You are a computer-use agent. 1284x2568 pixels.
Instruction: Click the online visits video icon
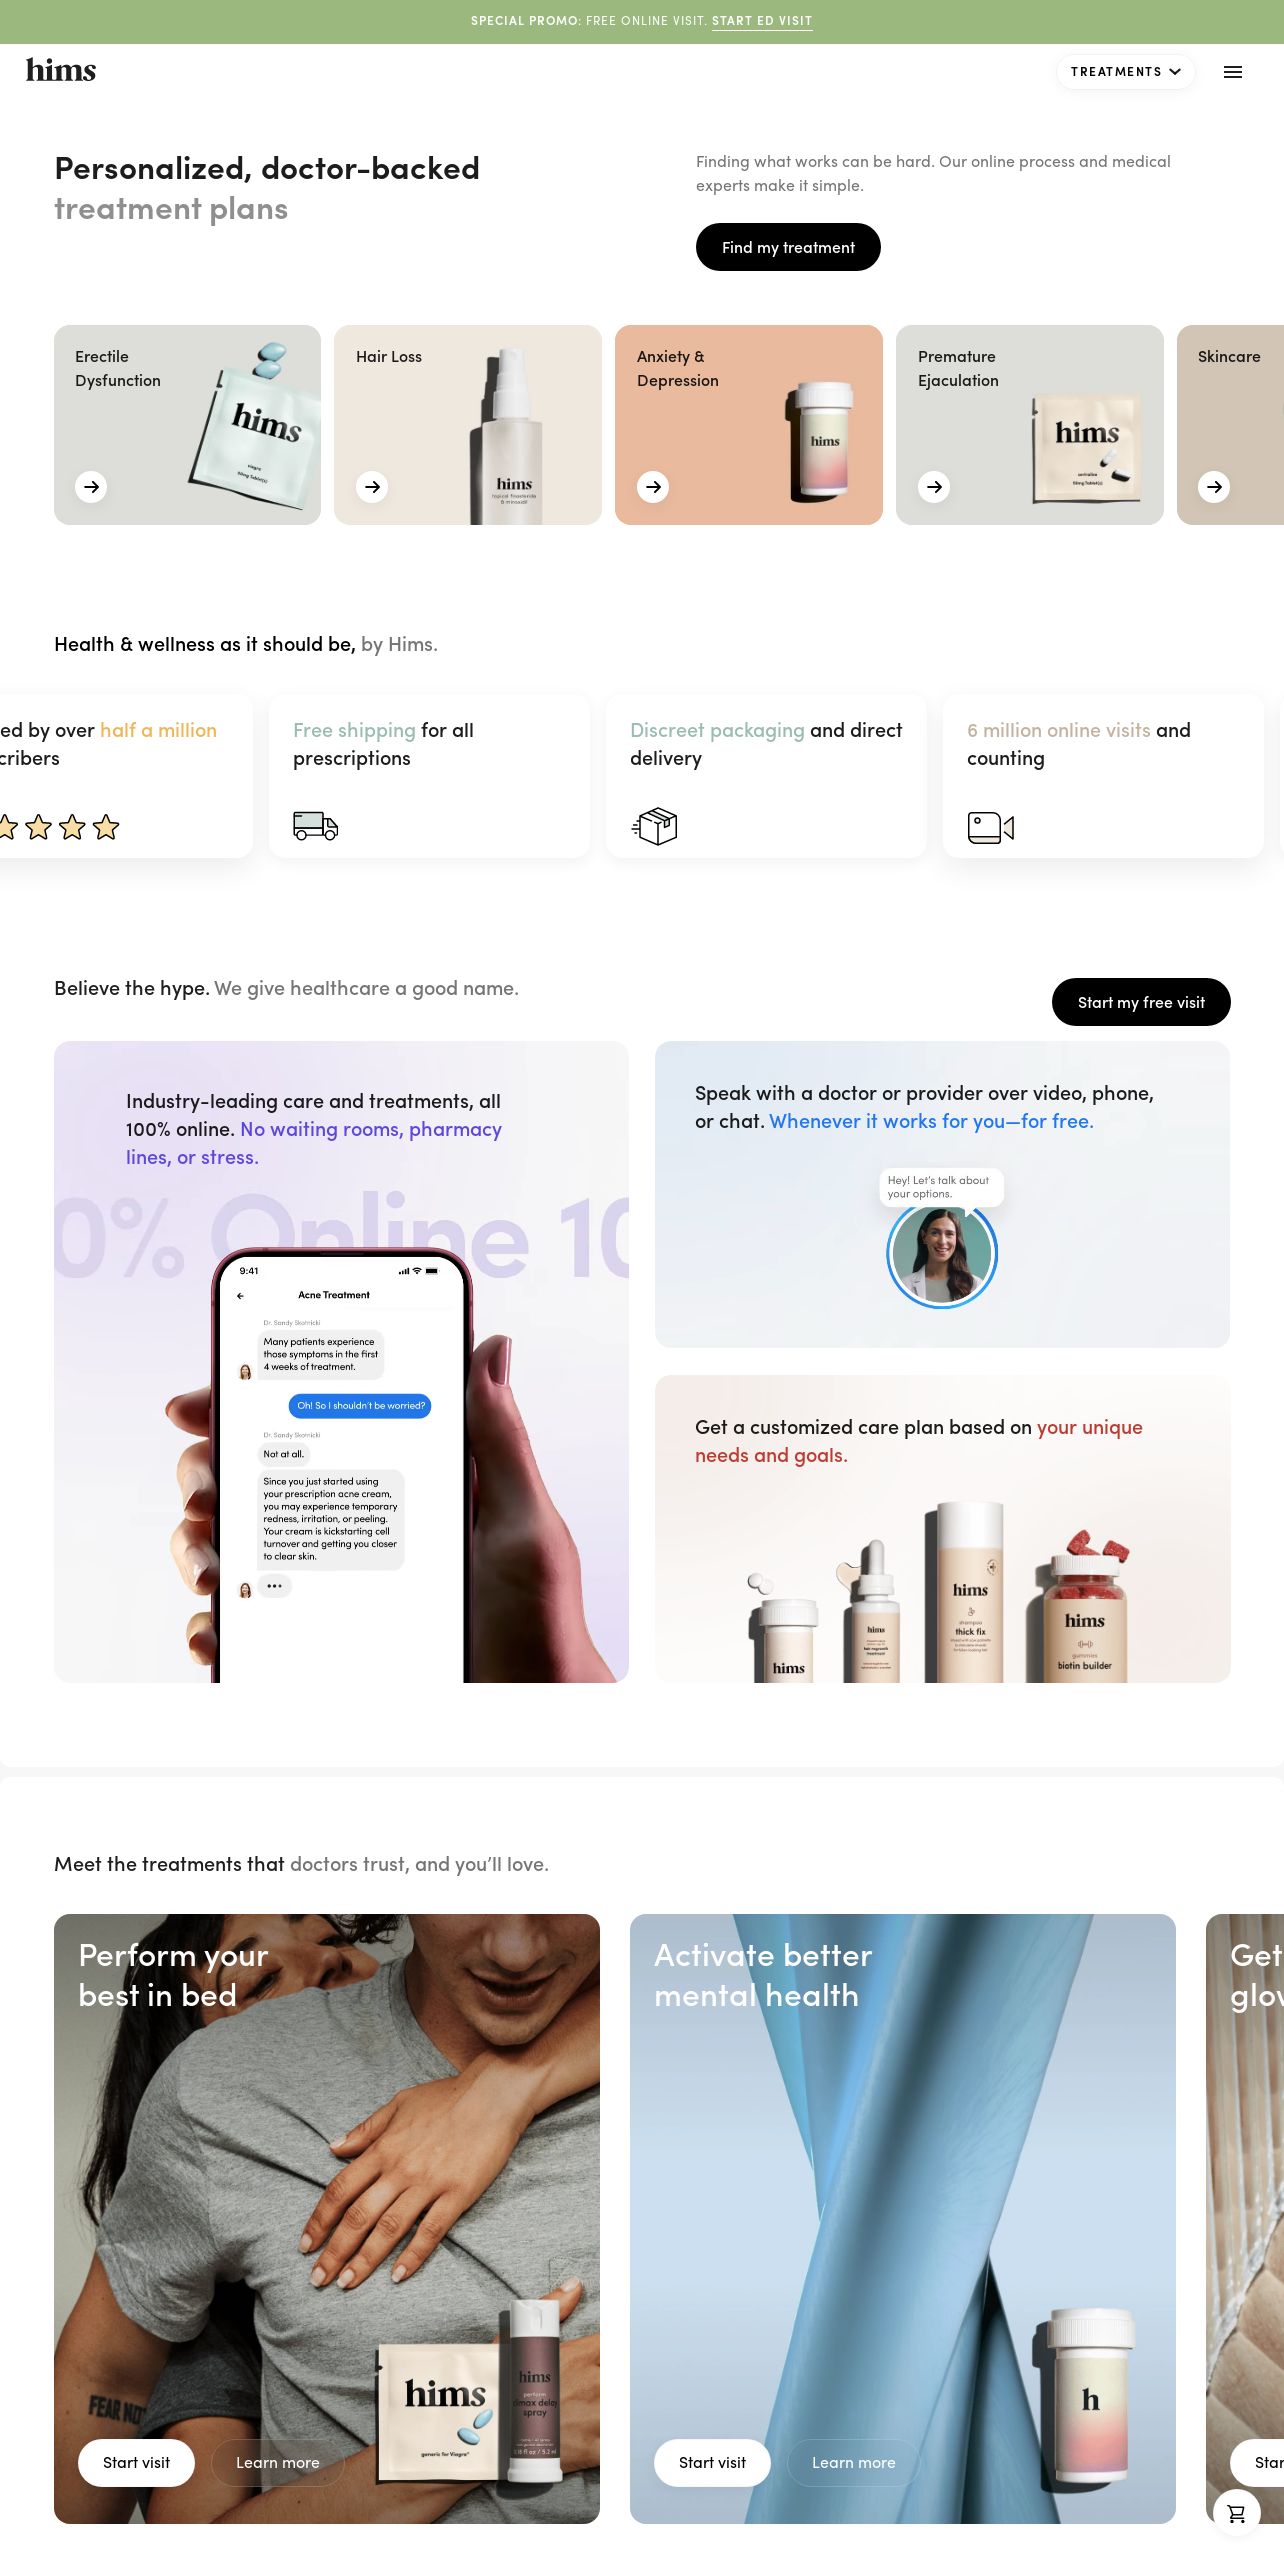[991, 827]
